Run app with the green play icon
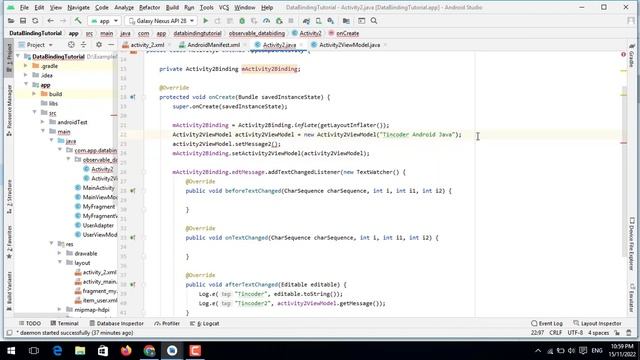 [206, 21]
